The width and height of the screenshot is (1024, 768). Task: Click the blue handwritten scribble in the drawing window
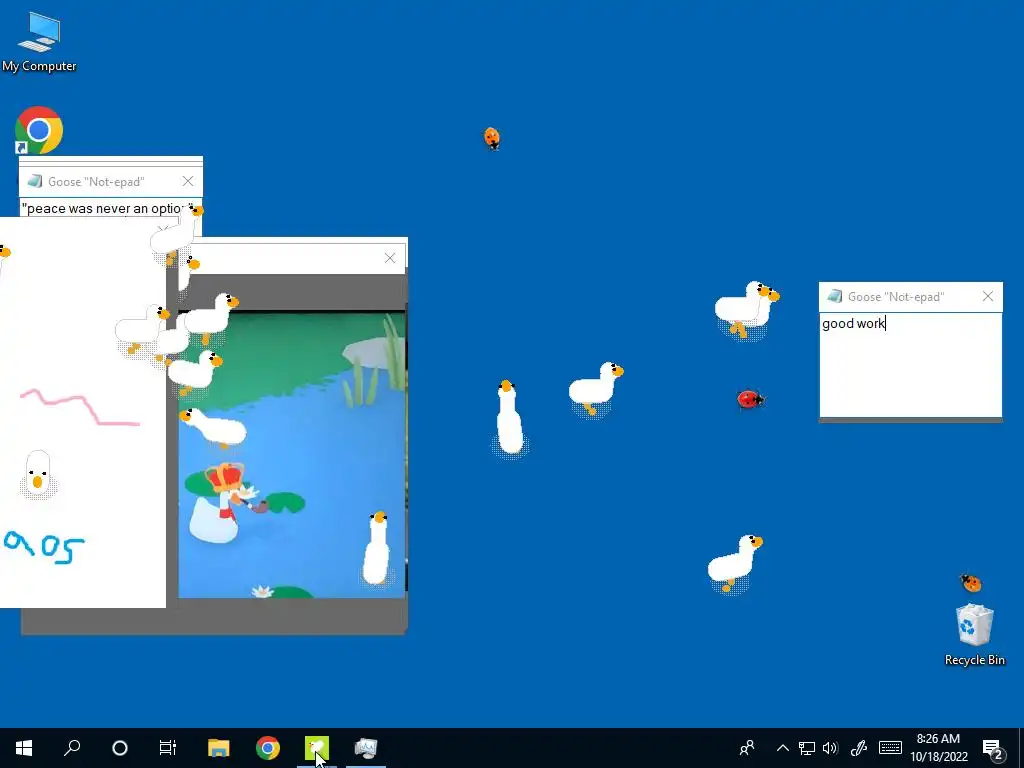pos(44,547)
